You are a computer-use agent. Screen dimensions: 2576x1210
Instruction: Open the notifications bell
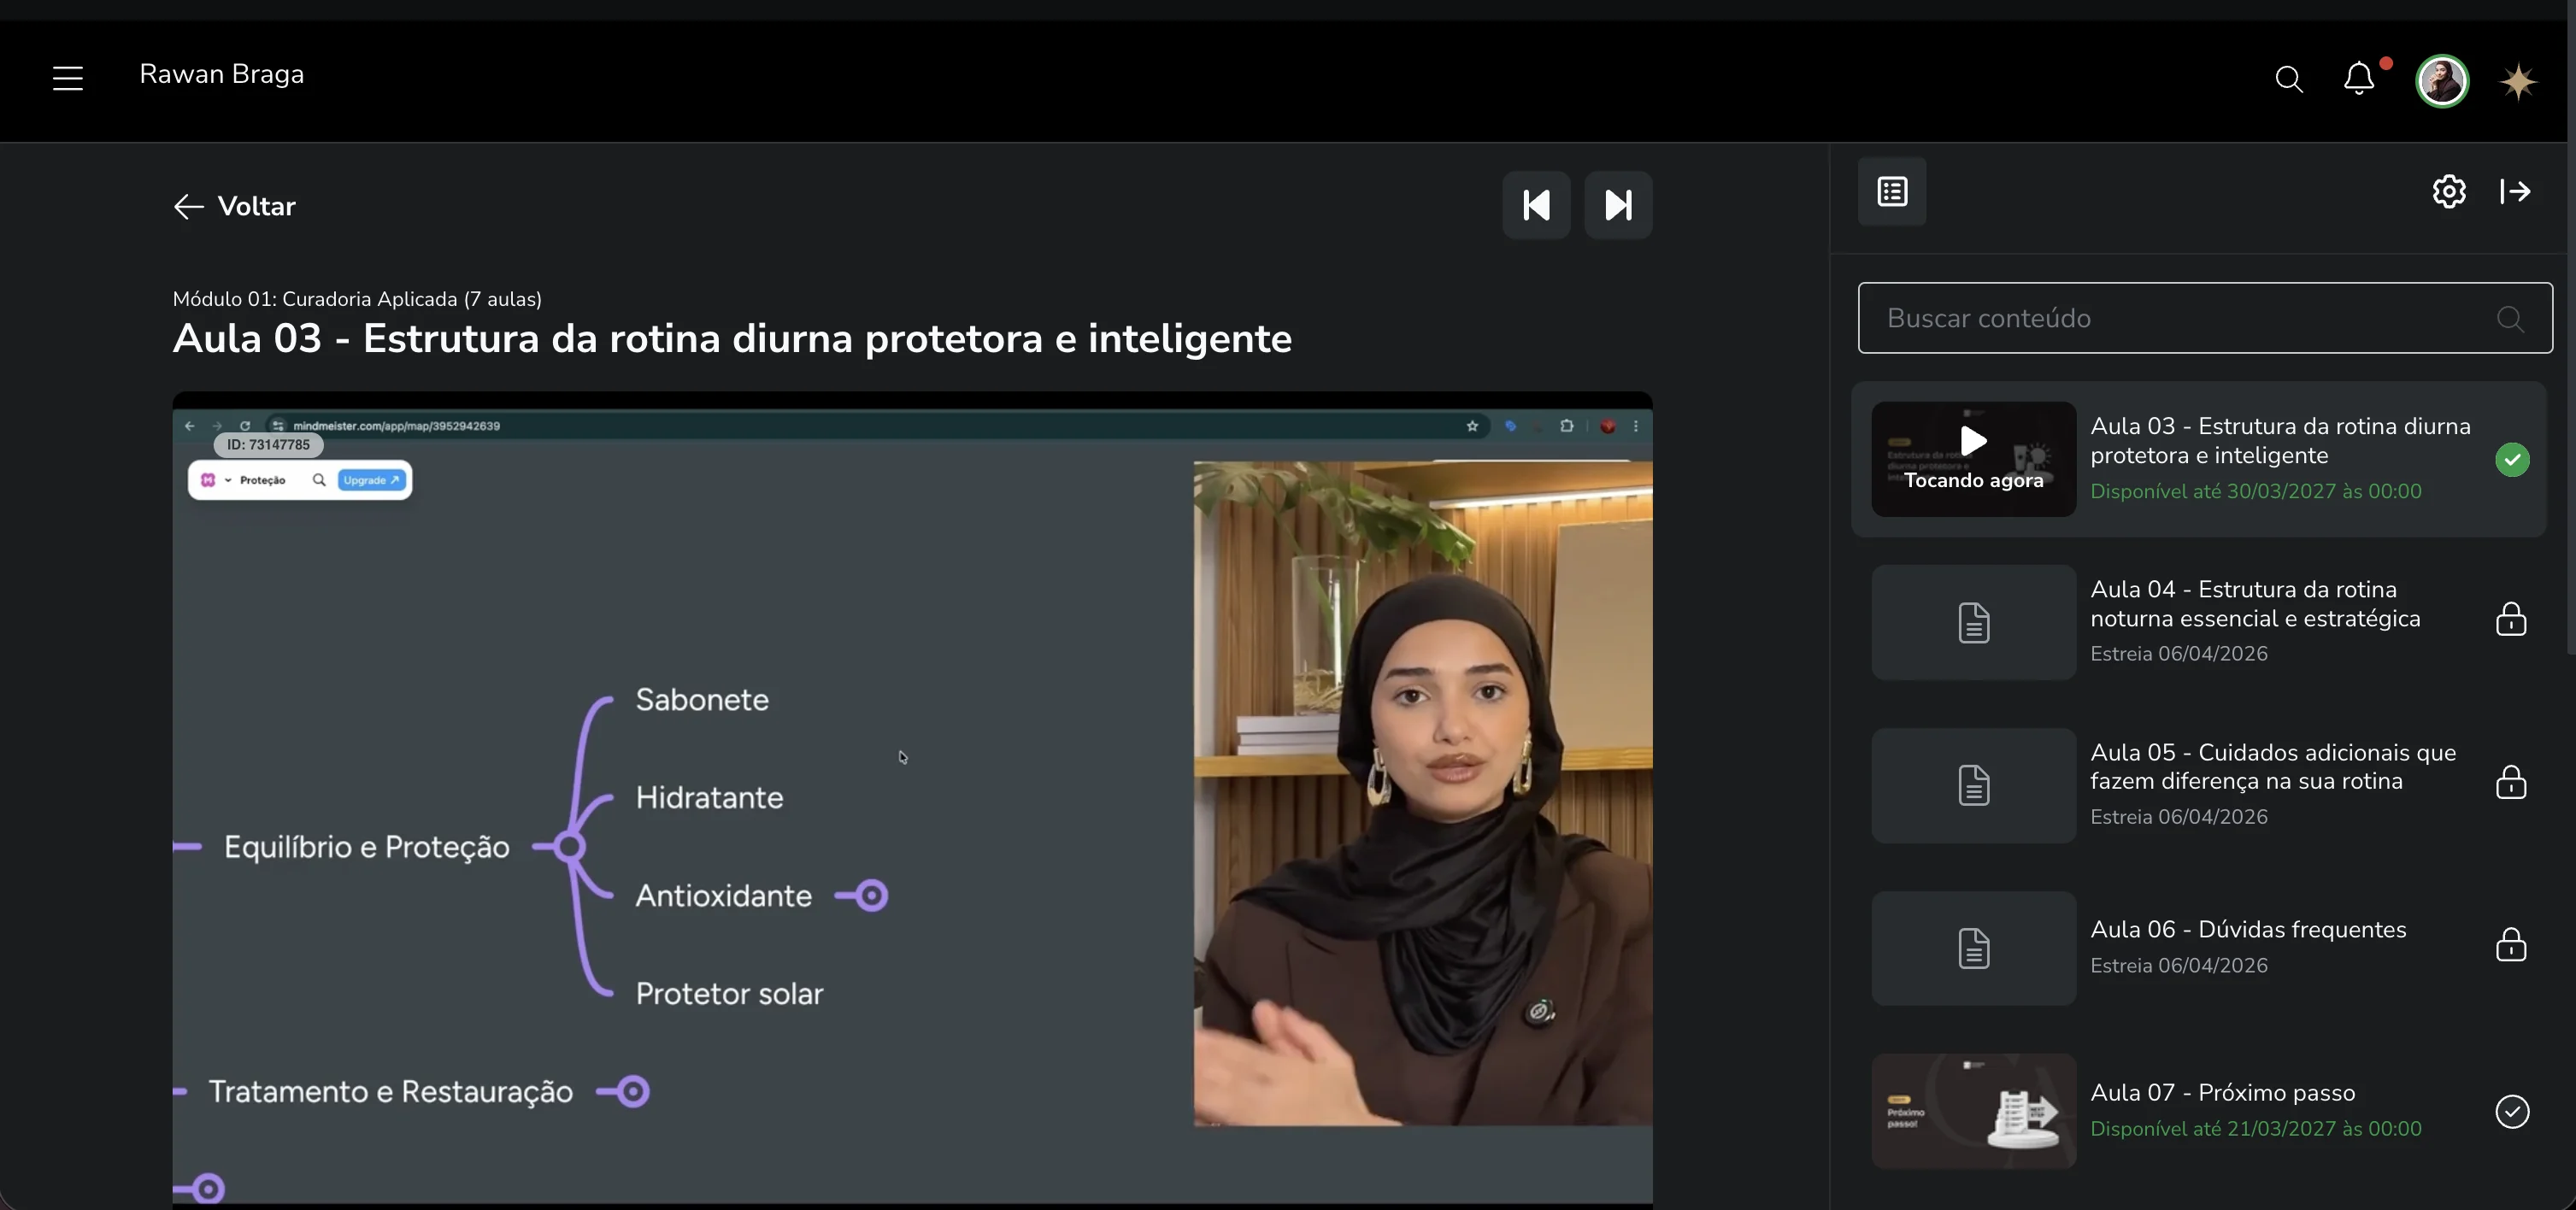click(2359, 79)
